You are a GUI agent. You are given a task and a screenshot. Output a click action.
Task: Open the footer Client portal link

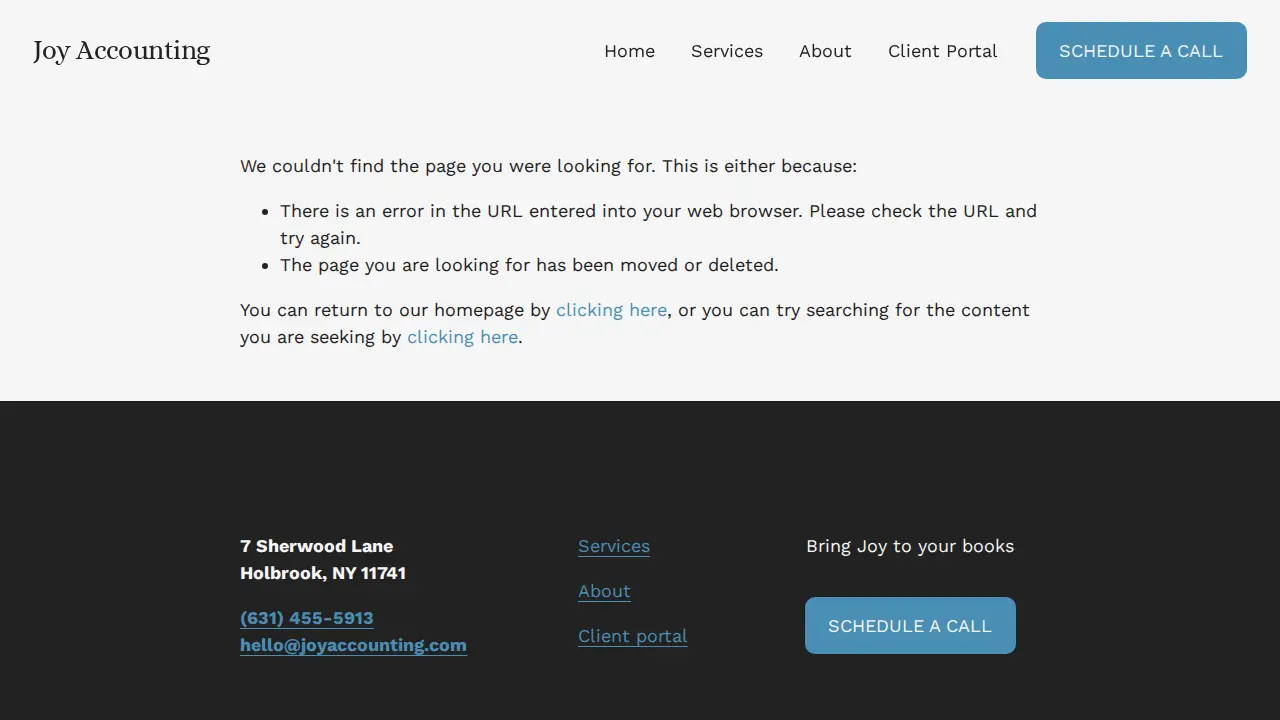[x=633, y=636]
